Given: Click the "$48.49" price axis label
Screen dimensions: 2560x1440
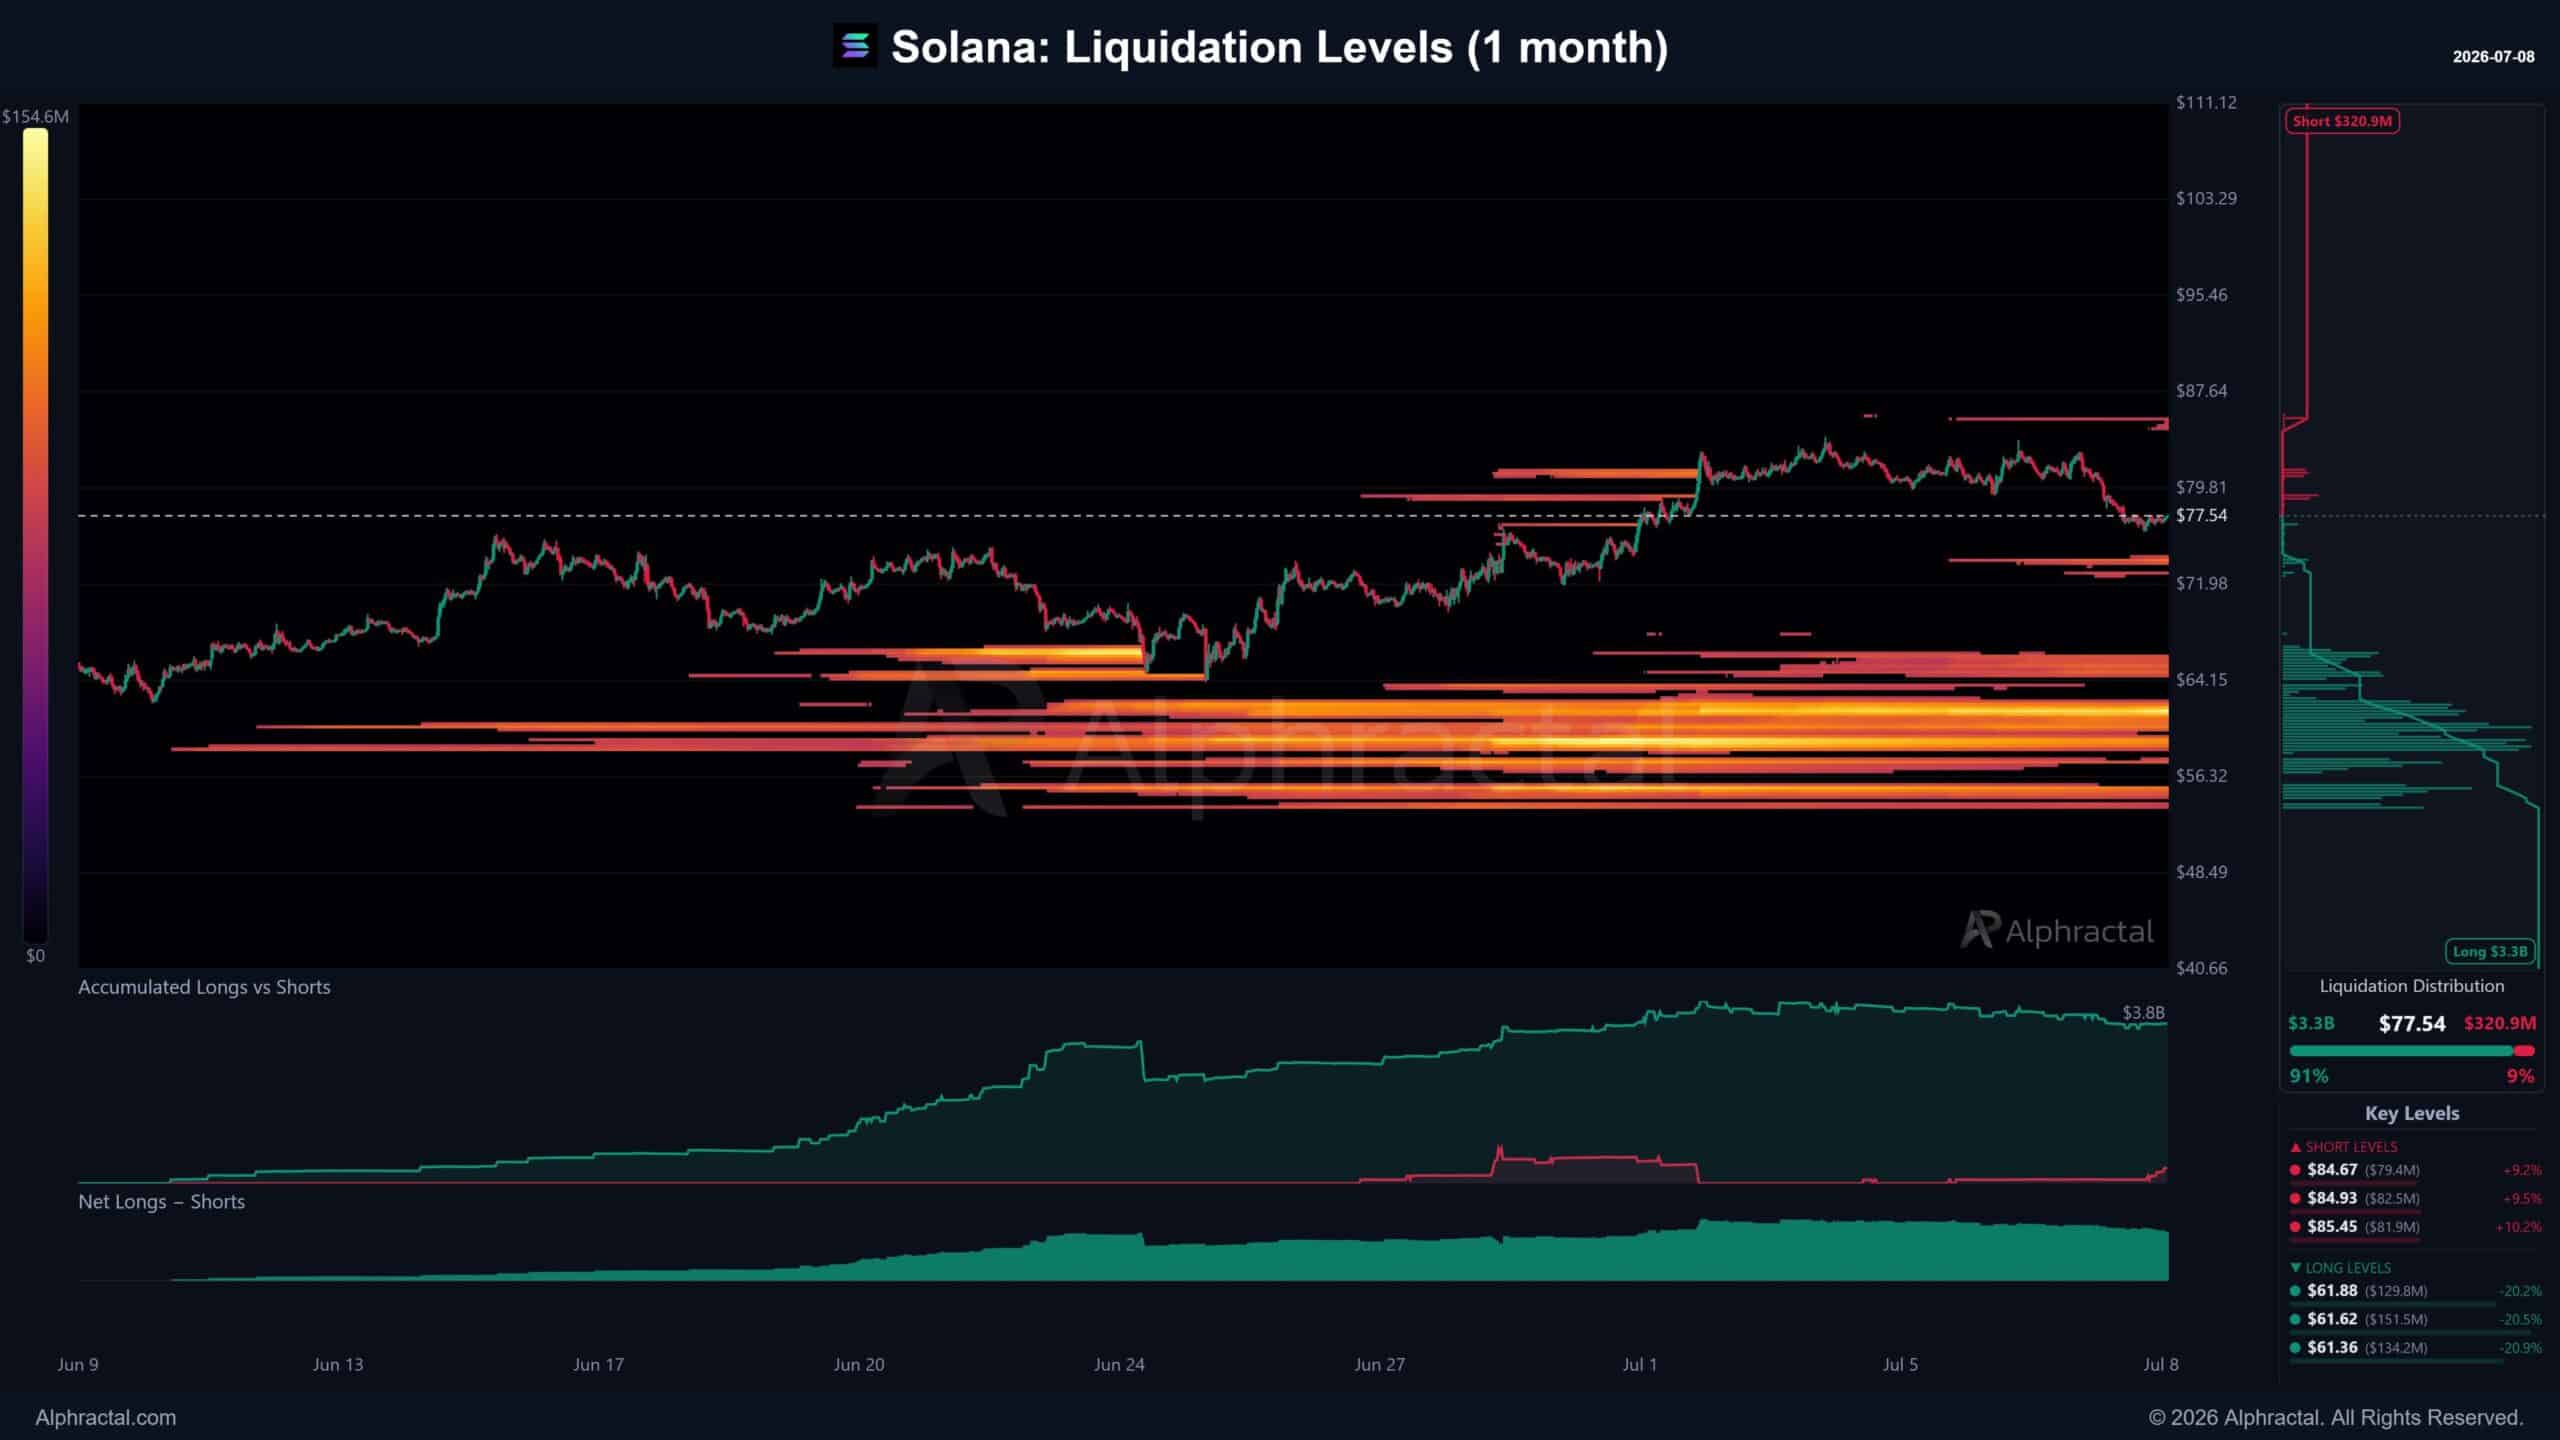Looking at the screenshot, I should click(2202, 872).
